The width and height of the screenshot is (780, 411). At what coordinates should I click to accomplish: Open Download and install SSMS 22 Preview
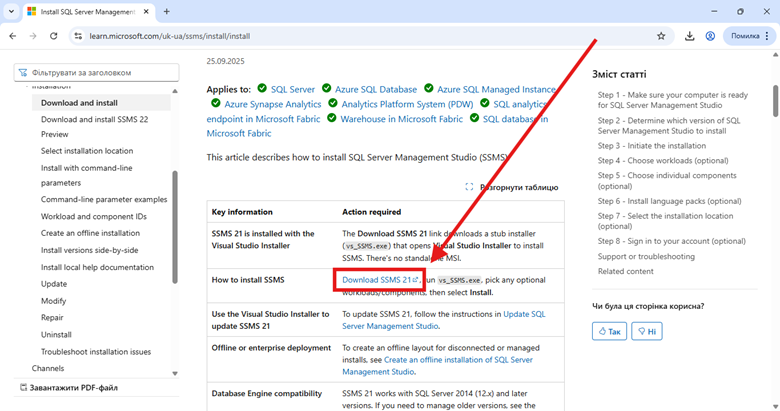pyautogui.click(x=95, y=127)
